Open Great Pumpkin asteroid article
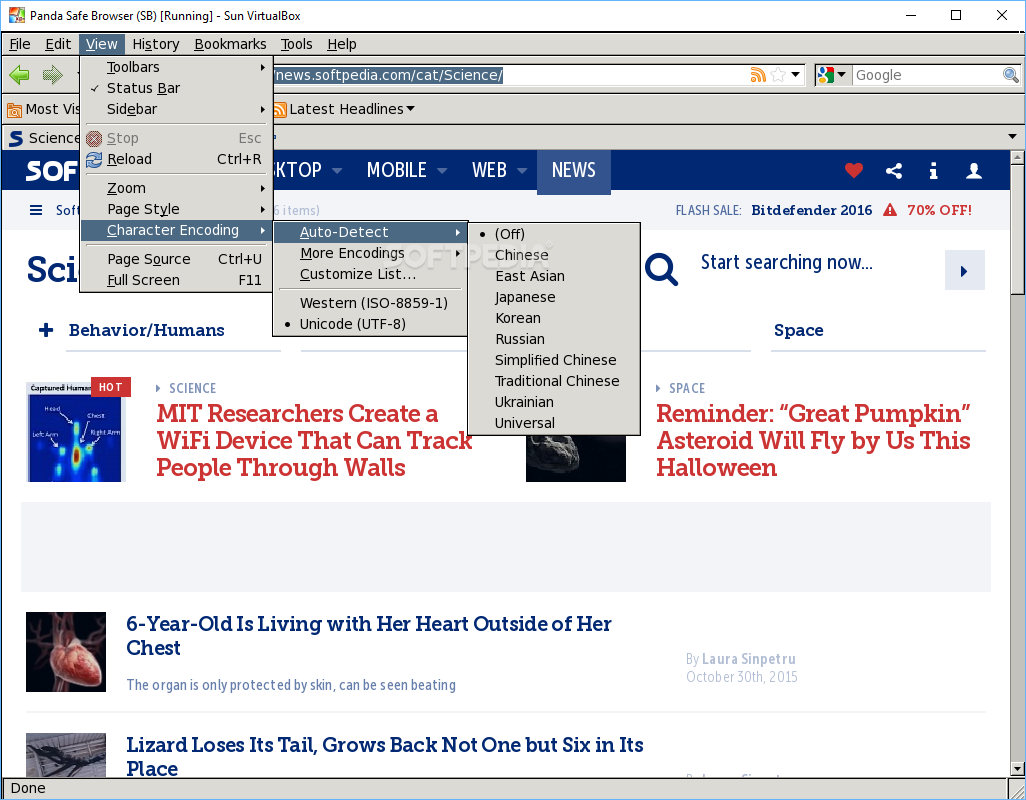Screen dimensions: 1026x800 coord(813,440)
